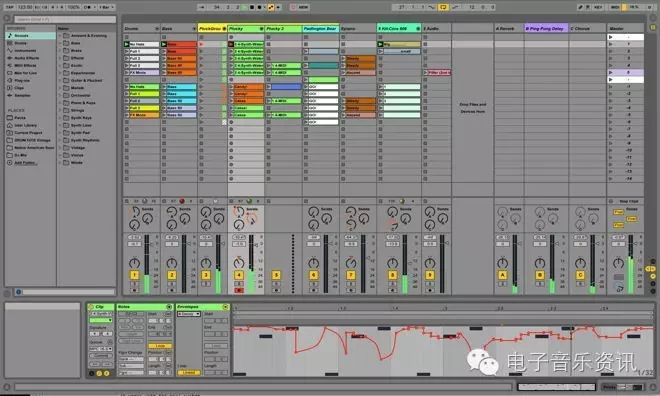The image size is (660, 396).
Task: Select Instruments category in browser
Action: tap(31, 50)
